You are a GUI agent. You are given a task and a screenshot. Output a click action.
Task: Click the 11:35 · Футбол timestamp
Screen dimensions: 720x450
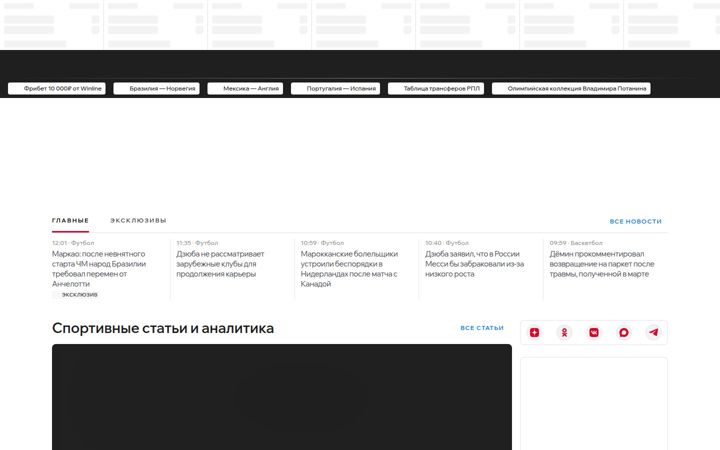[x=197, y=243]
